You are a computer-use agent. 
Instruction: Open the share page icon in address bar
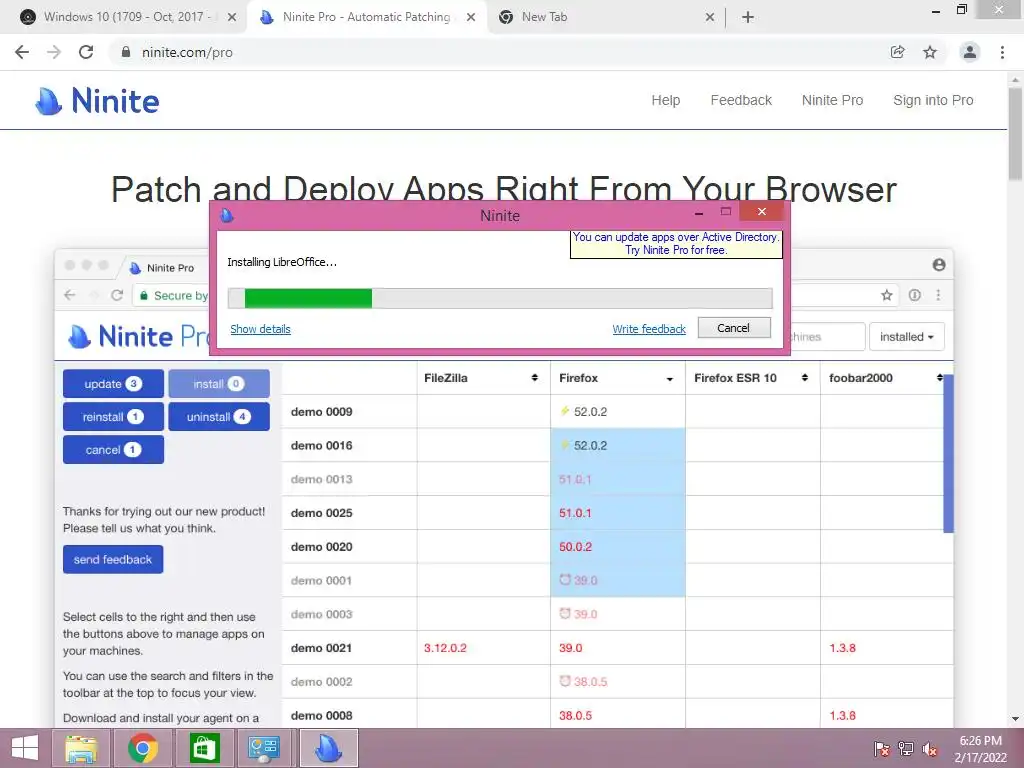click(x=897, y=52)
